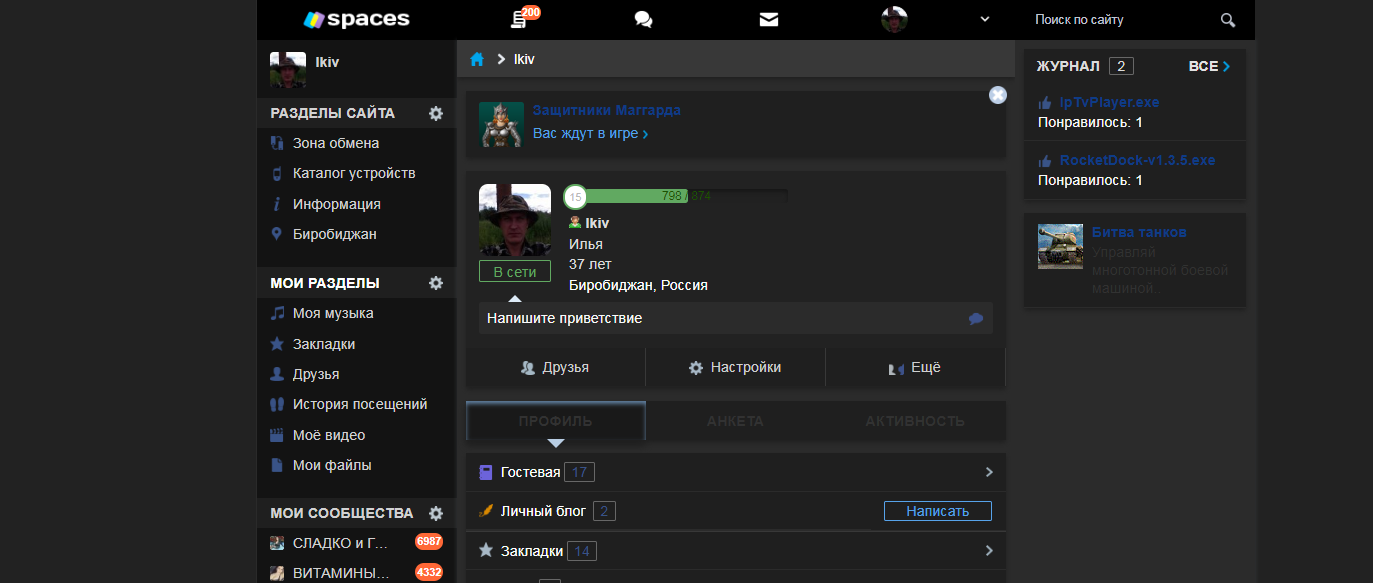
Task: Click the user avatar in top bar
Action: click(x=894, y=19)
